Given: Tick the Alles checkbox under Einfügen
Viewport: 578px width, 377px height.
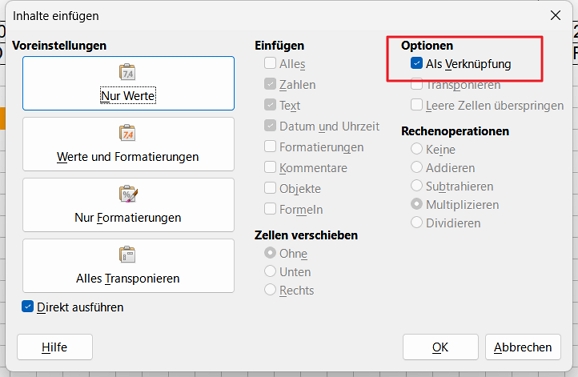Looking at the screenshot, I should tap(270, 63).
